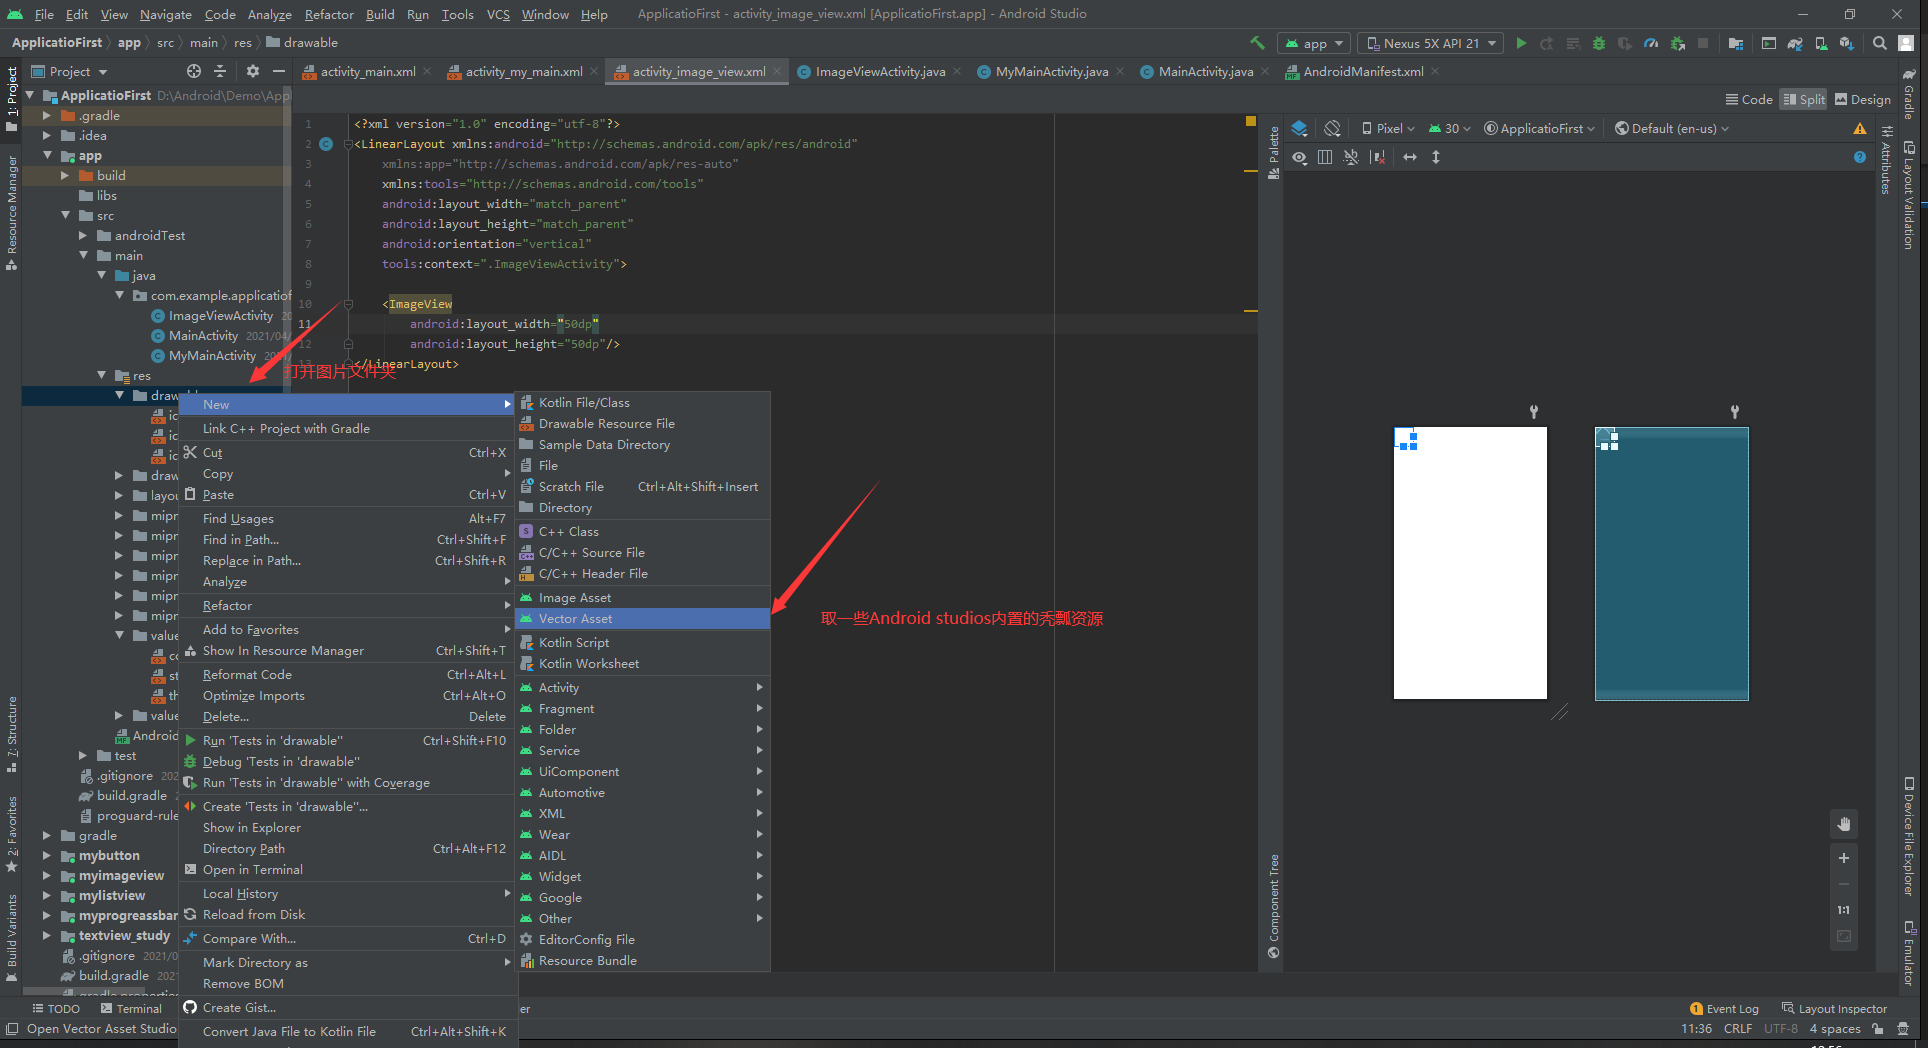Switch to AndroidManifest.xml tab
This screenshot has width=1928, height=1048.
click(1363, 71)
